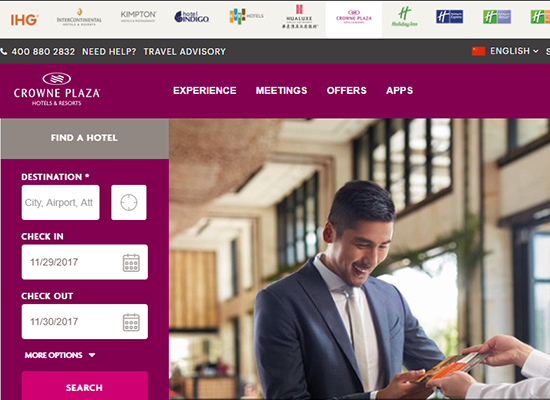The image size is (550, 400).
Task: Expand More Options in hotel search
Action: pyautogui.click(x=60, y=355)
